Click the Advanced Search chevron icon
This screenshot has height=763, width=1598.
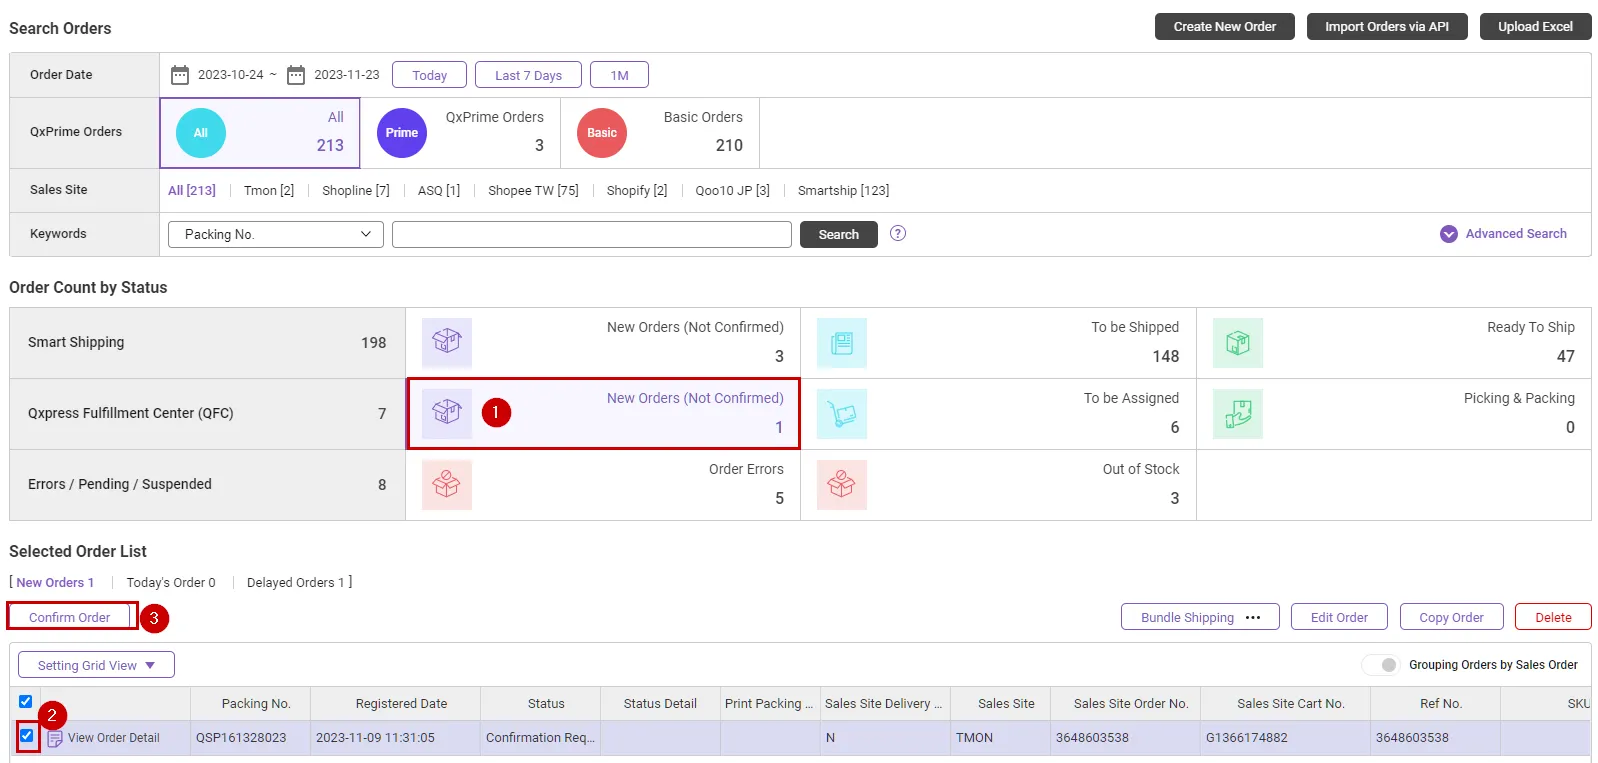[x=1449, y=234]
